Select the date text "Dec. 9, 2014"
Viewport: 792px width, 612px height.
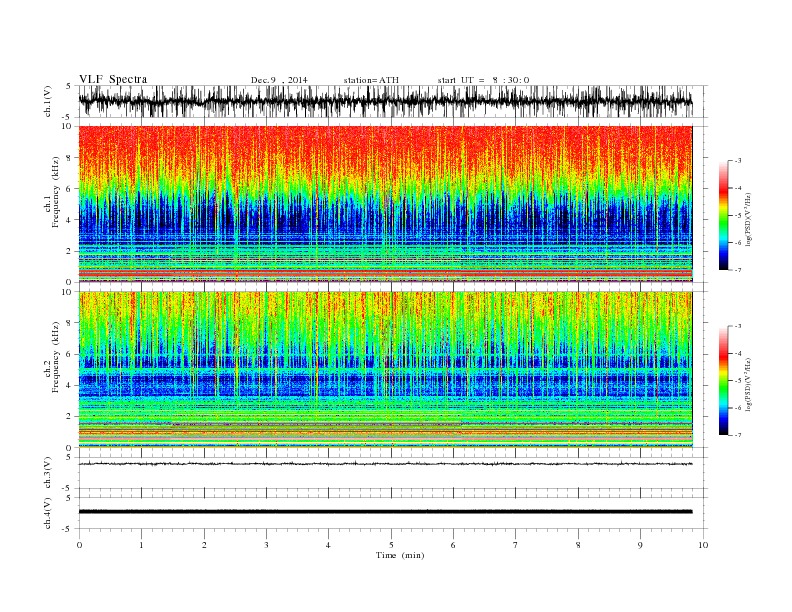pyautogui.click(x=279, y=80)
